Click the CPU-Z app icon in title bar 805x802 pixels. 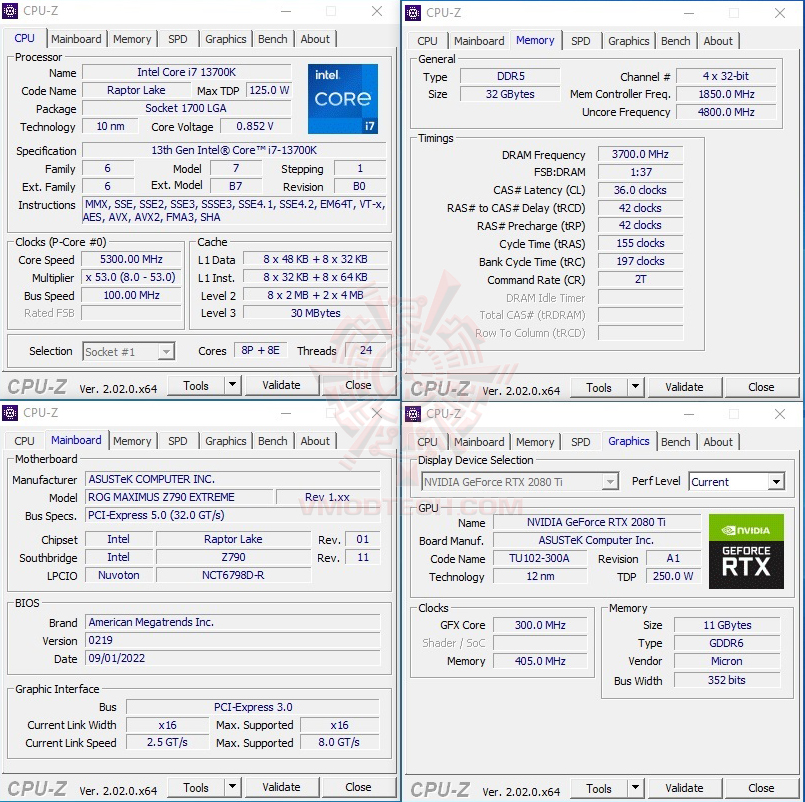click(x=10, y=10)
